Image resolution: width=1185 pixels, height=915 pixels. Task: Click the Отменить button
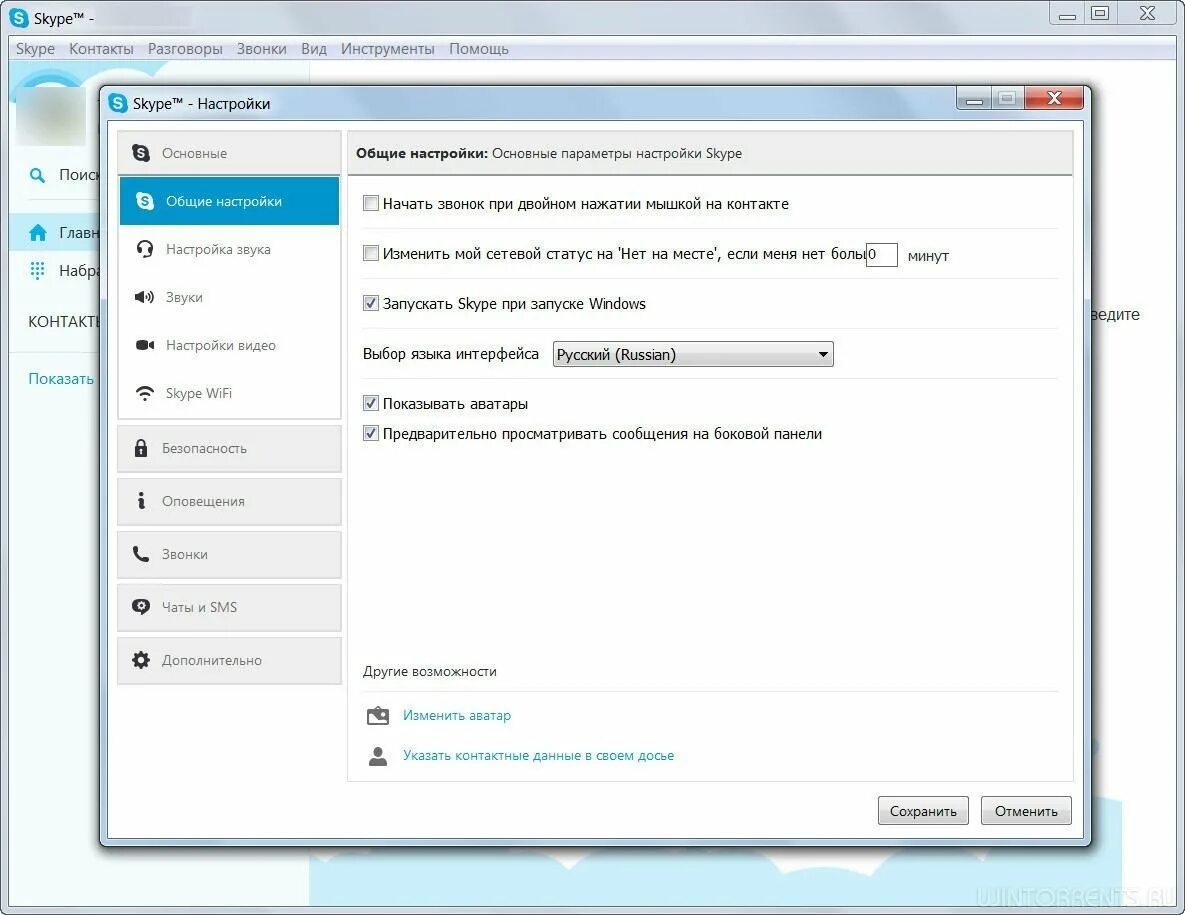click(x=1026, y=811)
